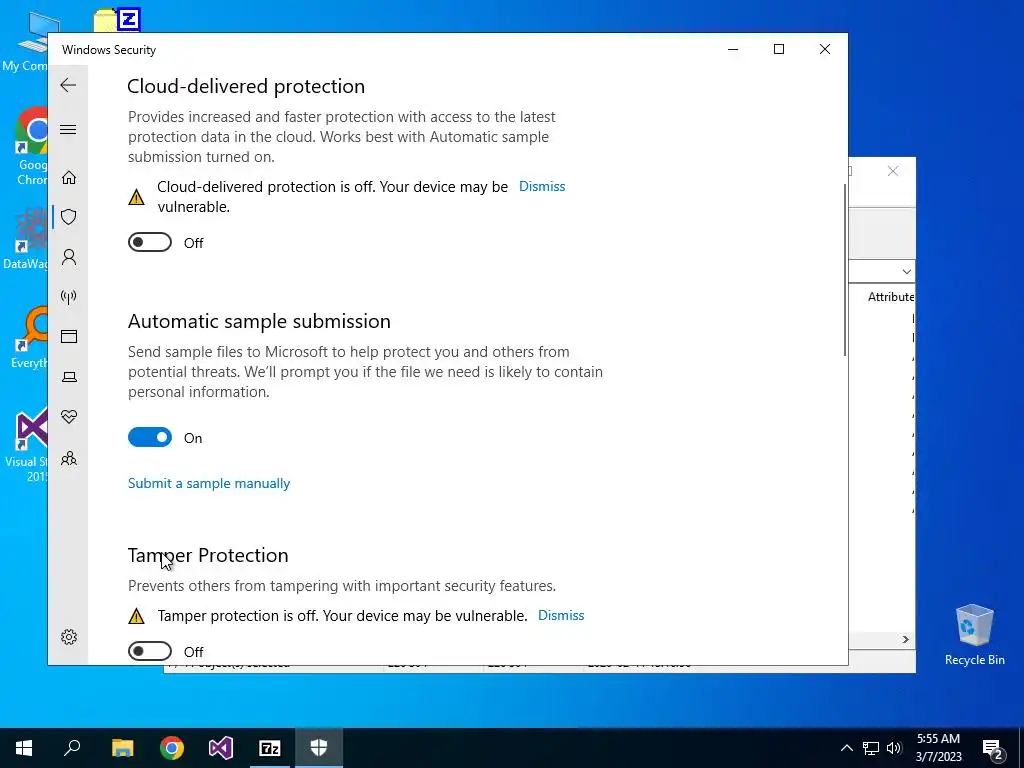The image size is (1024, 768).
Task: Turn off Automatic sample submission toggle
Action: [x=150, y=437]
